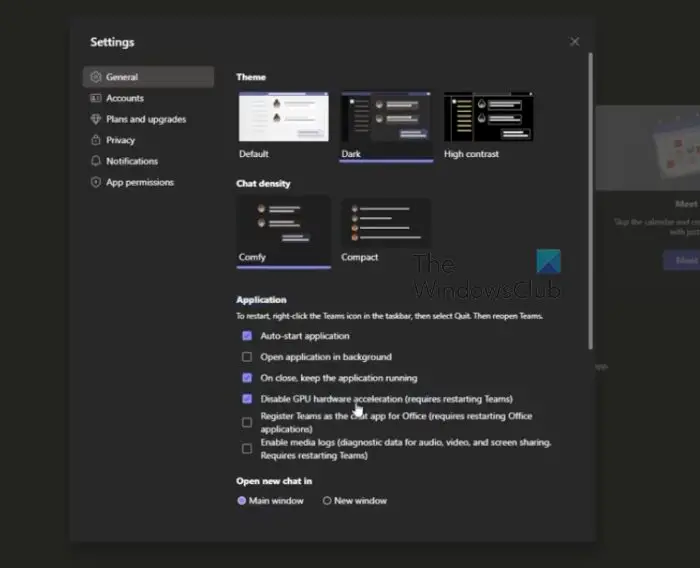Click the Meet button in background window
The width and height of the screenshot is (700, 568).
pos(683,260)
